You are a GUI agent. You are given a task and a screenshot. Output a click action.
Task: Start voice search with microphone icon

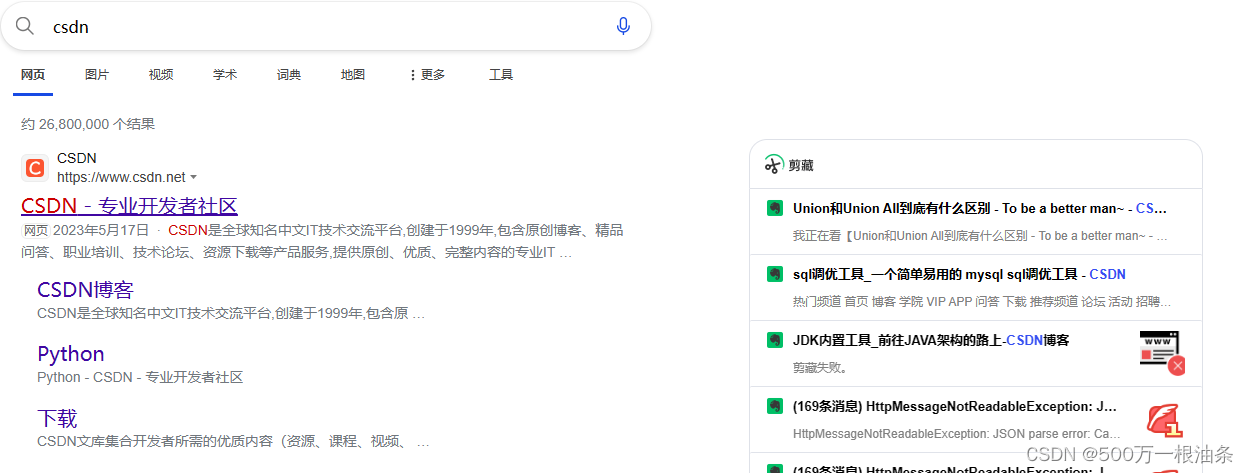point(623,26)
